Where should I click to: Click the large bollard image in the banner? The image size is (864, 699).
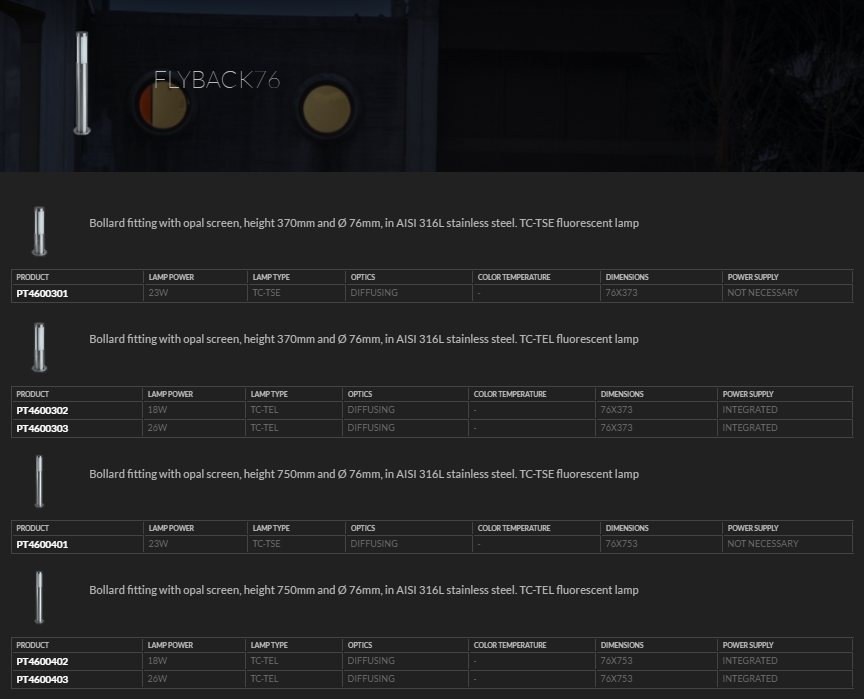tap(82, 83)
